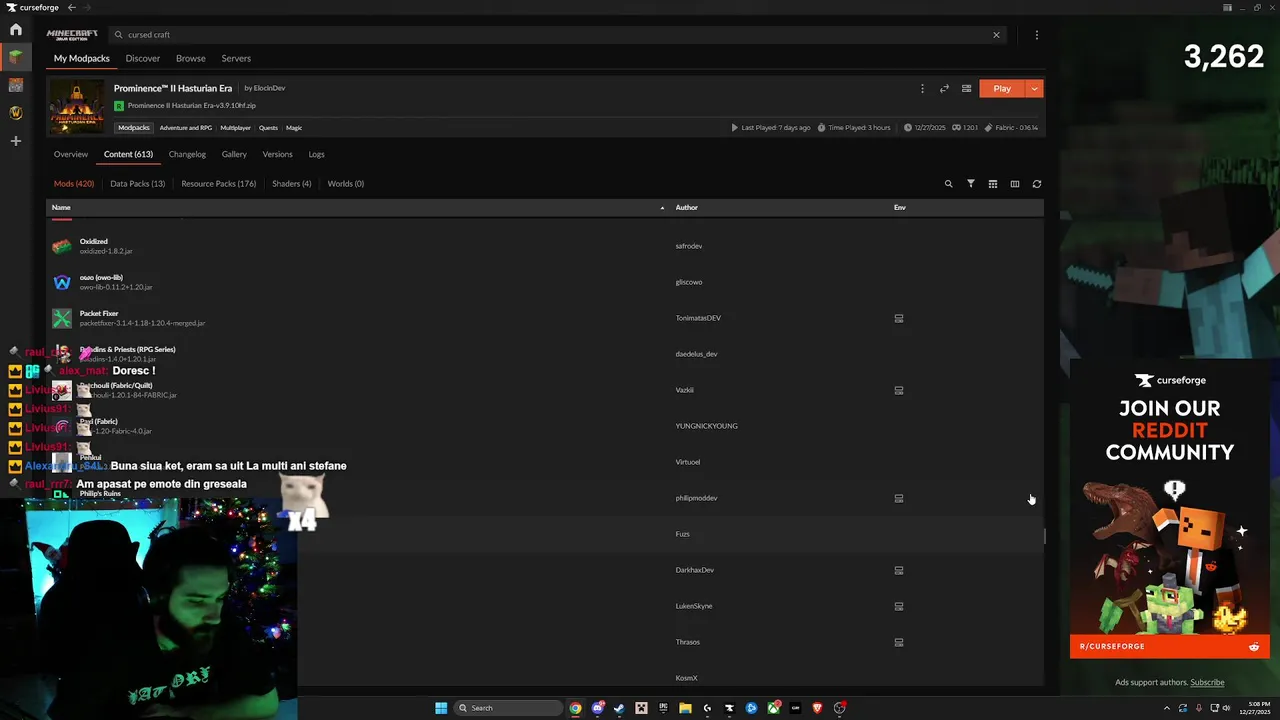This screenshot has height=720, width=1280.
Task: Click the modpack share/sync arrows icon
Action: (944, 89)
